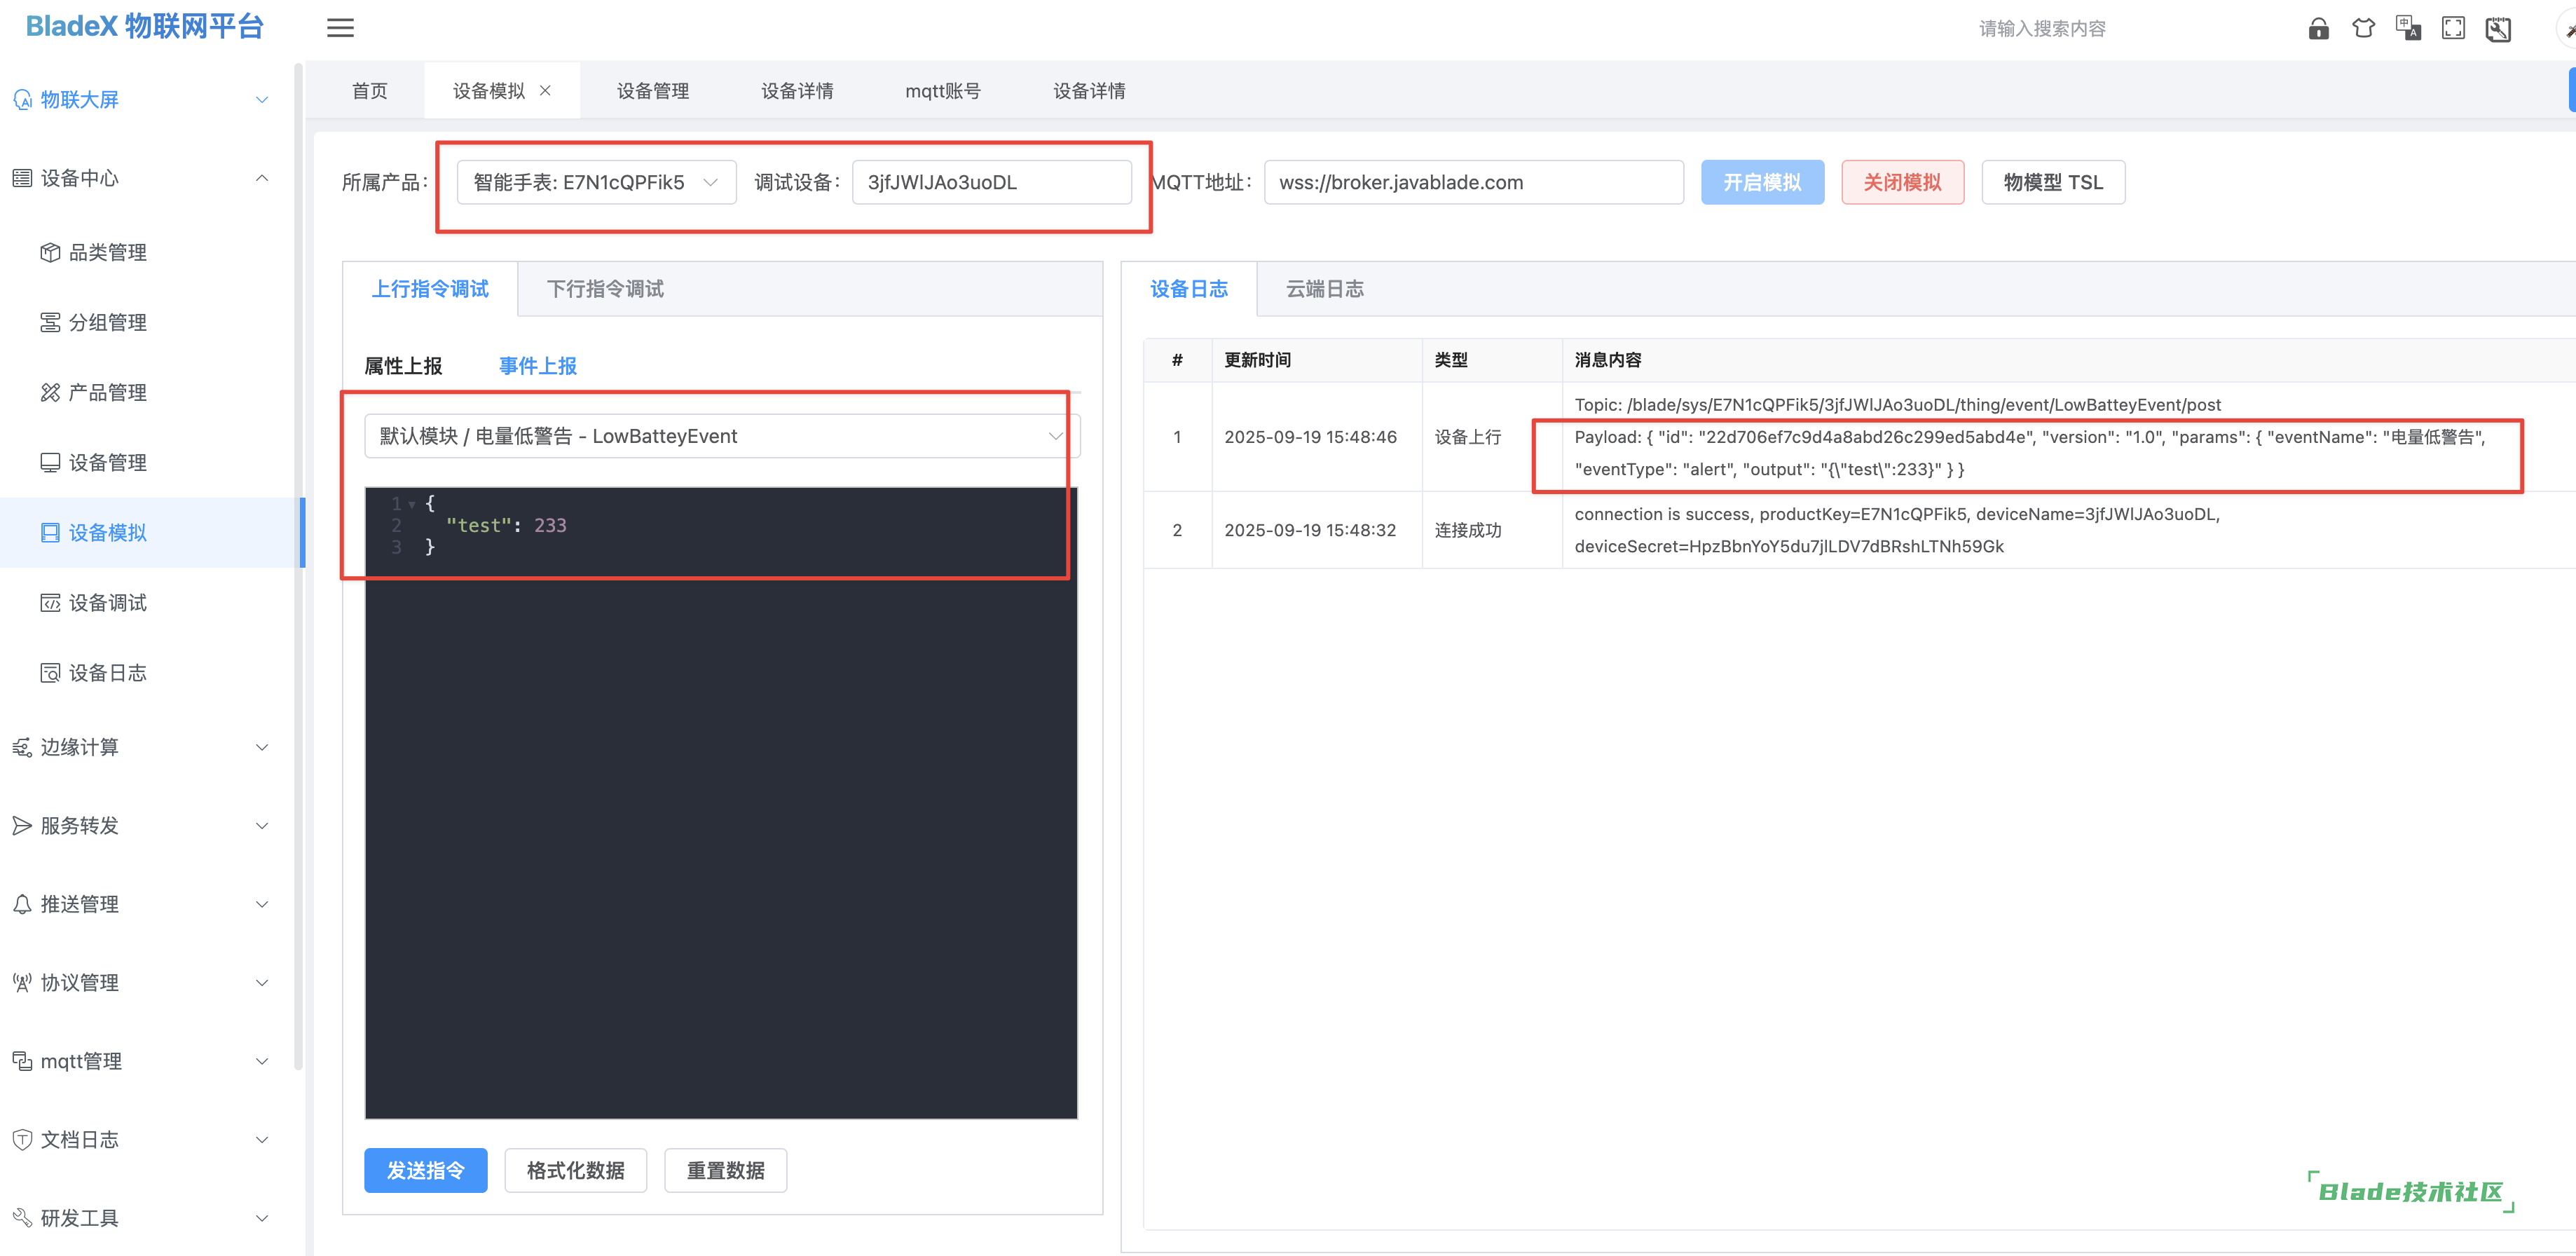2576x1256 pixels.
Task: Click the lock screen icon
Action: click(2318, 28)
